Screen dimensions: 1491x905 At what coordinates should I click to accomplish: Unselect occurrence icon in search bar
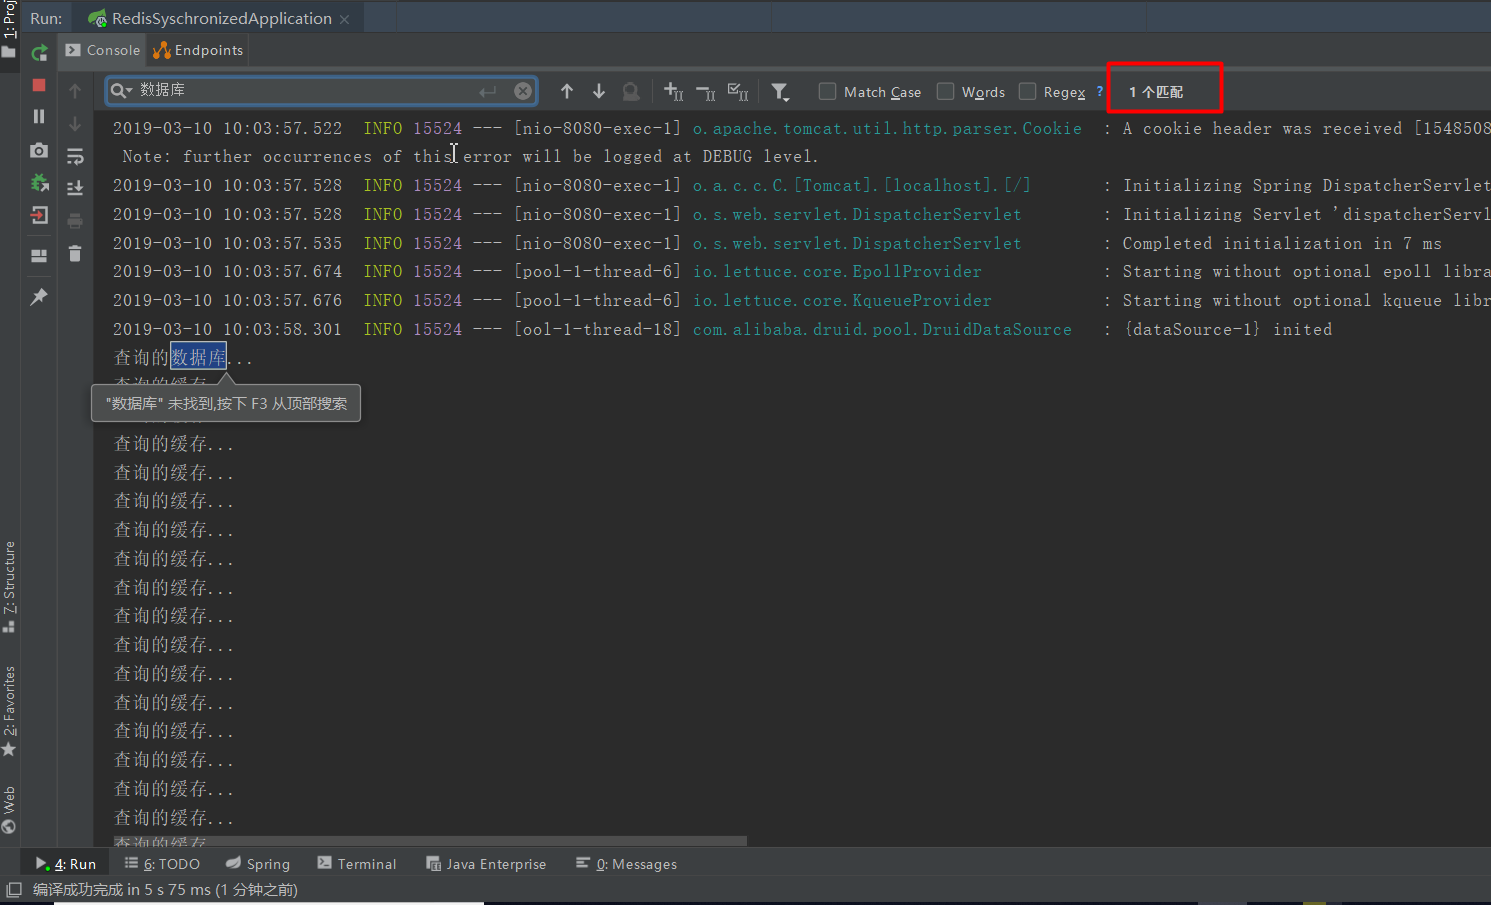coord(706,93)
